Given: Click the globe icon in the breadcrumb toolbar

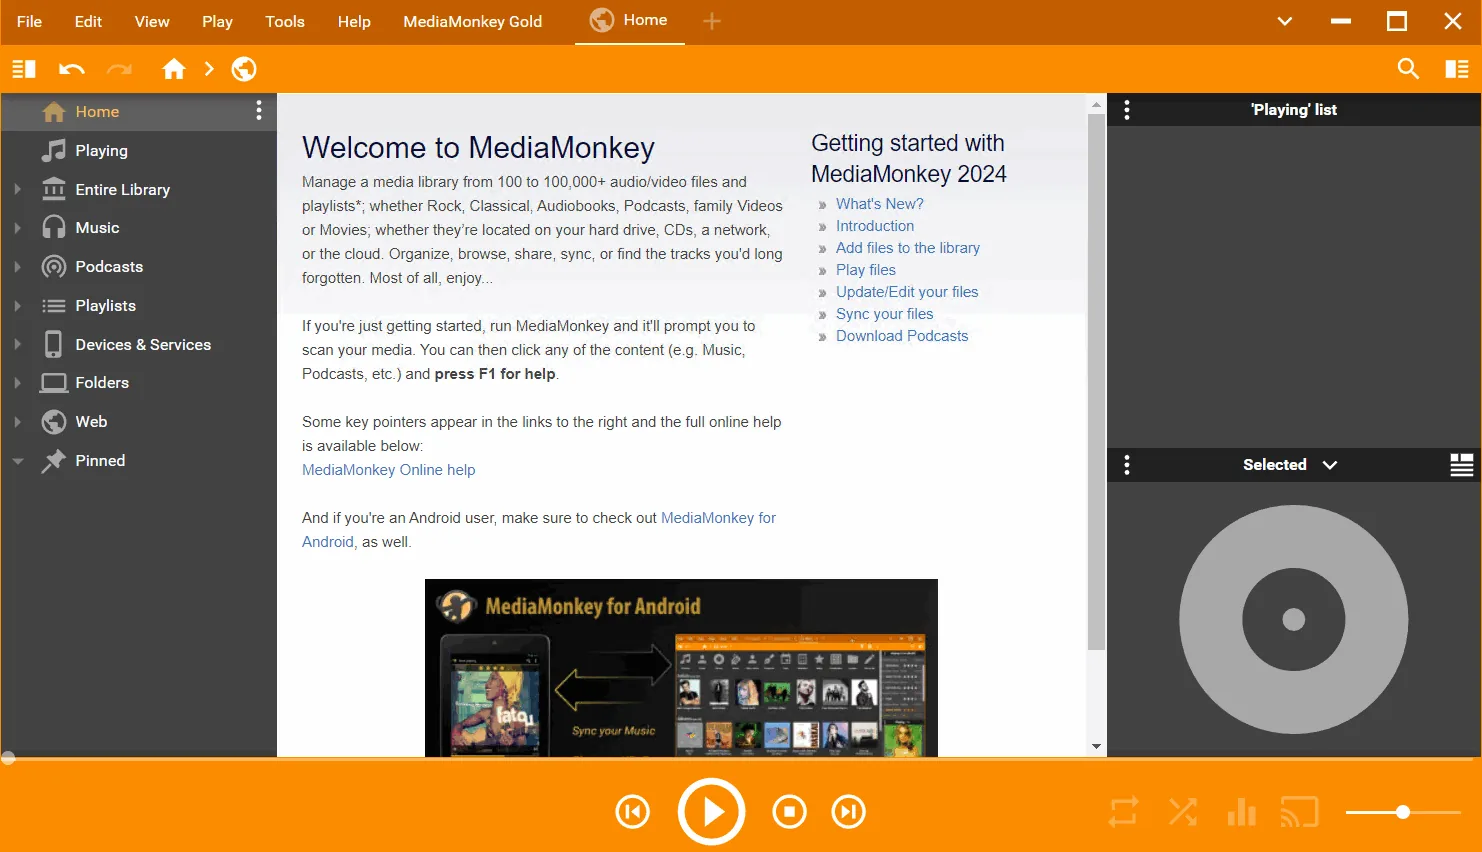Looking at the screenshot, I should [244, 68].
